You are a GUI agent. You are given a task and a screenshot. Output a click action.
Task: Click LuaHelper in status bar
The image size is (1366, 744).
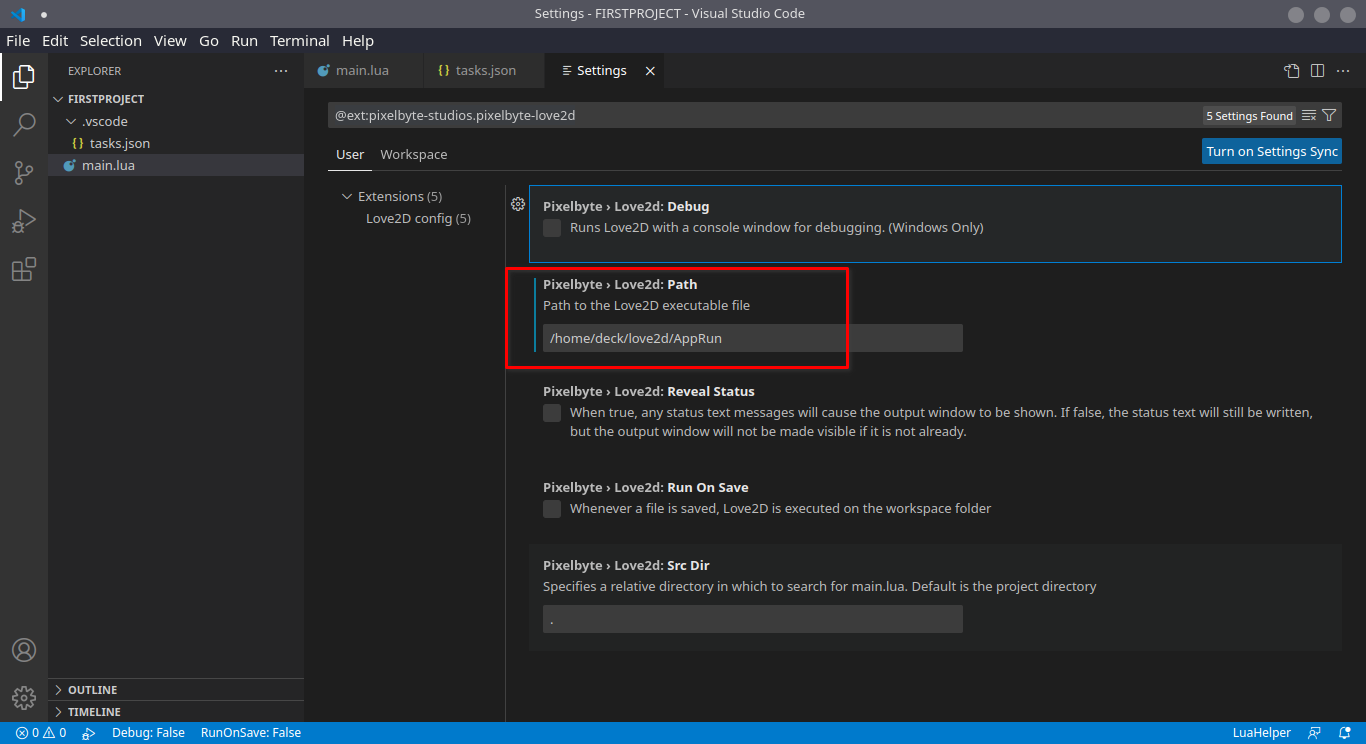coord(1262,733)
